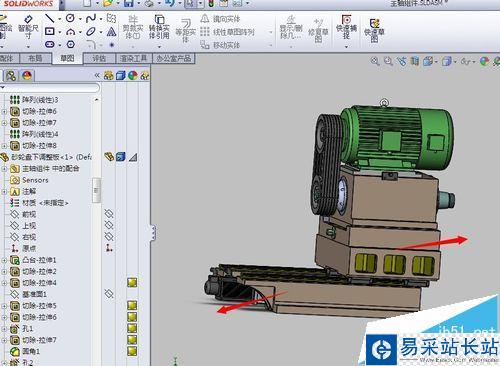Click the Repair Sketch (修复草图) tool
The height and width of the screenshot is (366, 500).
click(318, 31)
